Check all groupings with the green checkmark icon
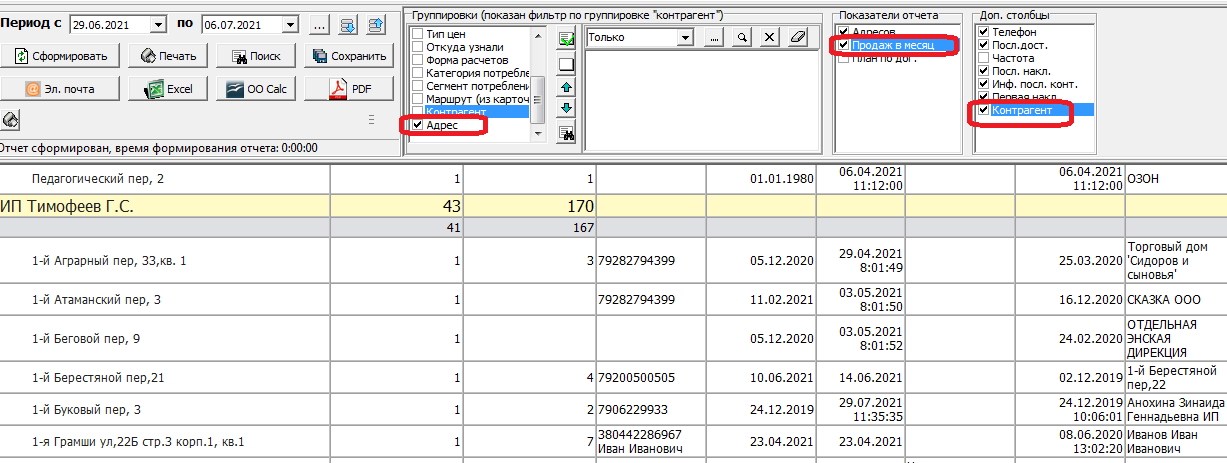This screenshot has width=1227, height=463. click(x=566, y=39)
